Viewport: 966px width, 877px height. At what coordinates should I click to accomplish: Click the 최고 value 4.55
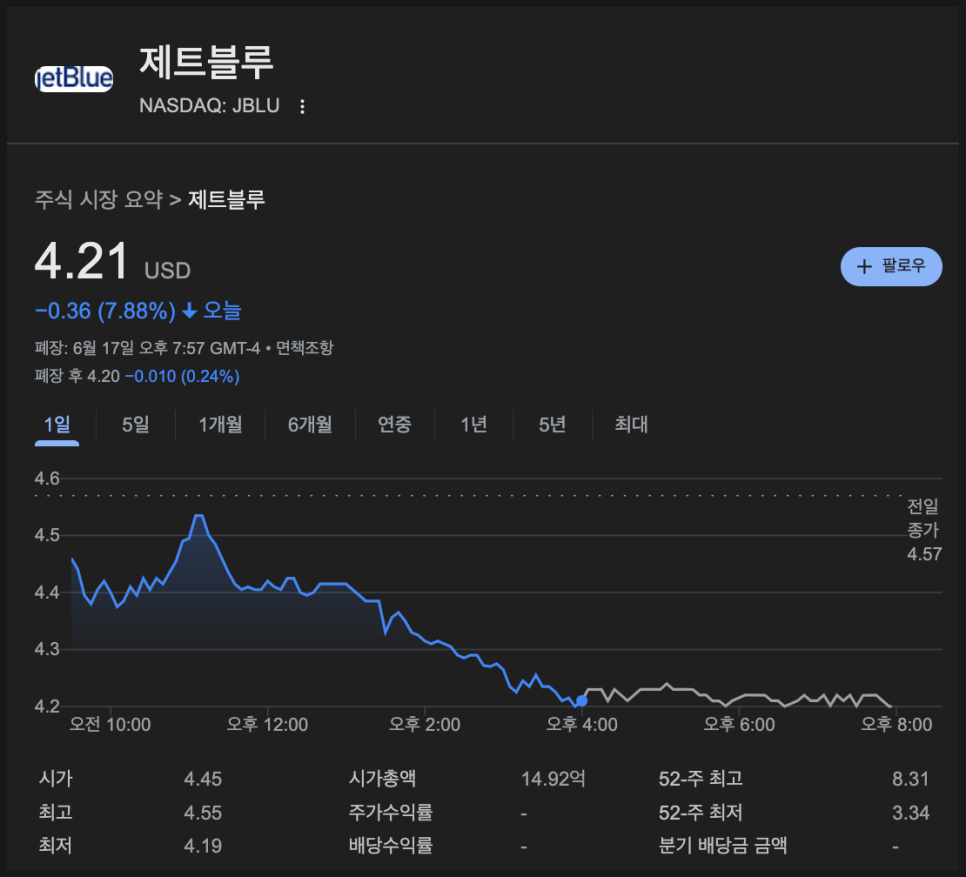[x=203, y=813]
